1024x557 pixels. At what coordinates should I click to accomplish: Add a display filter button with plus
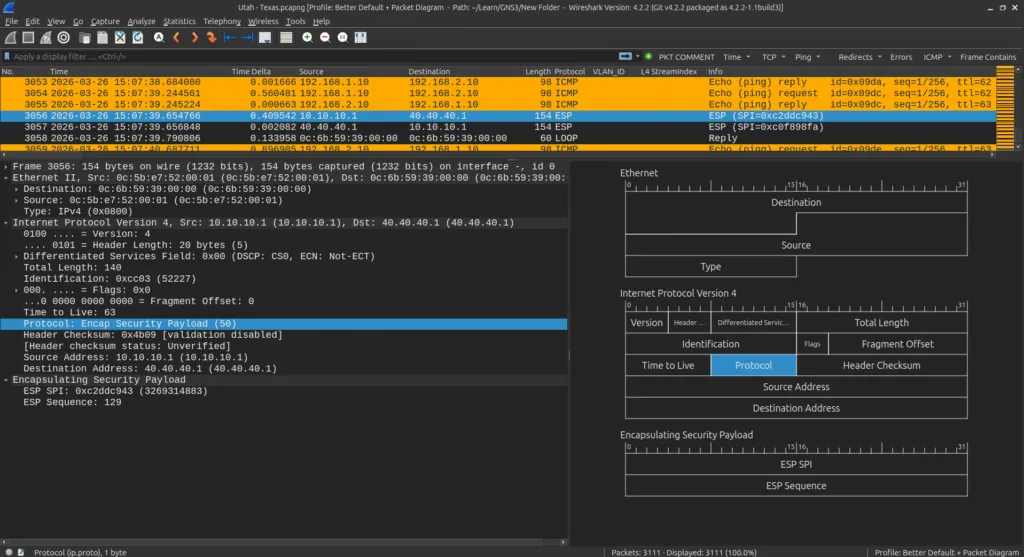(x=648, y=57)
